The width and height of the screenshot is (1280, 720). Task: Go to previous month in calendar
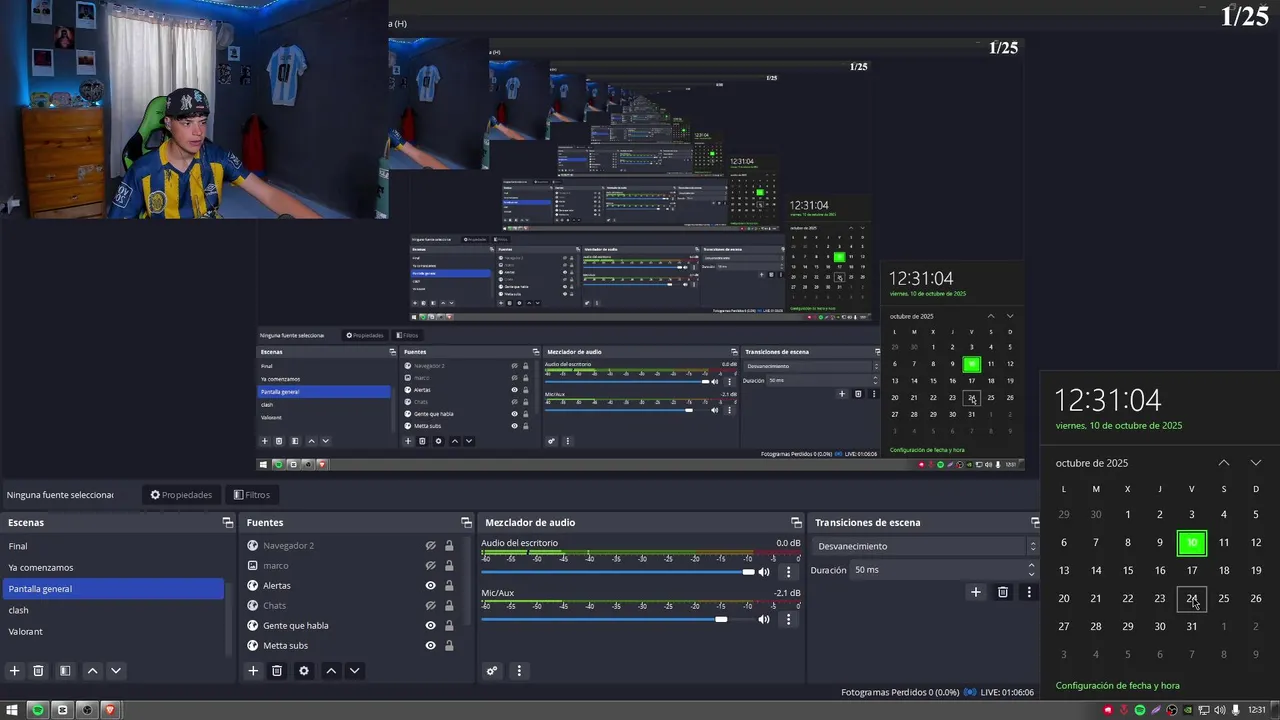point(1224,463)
